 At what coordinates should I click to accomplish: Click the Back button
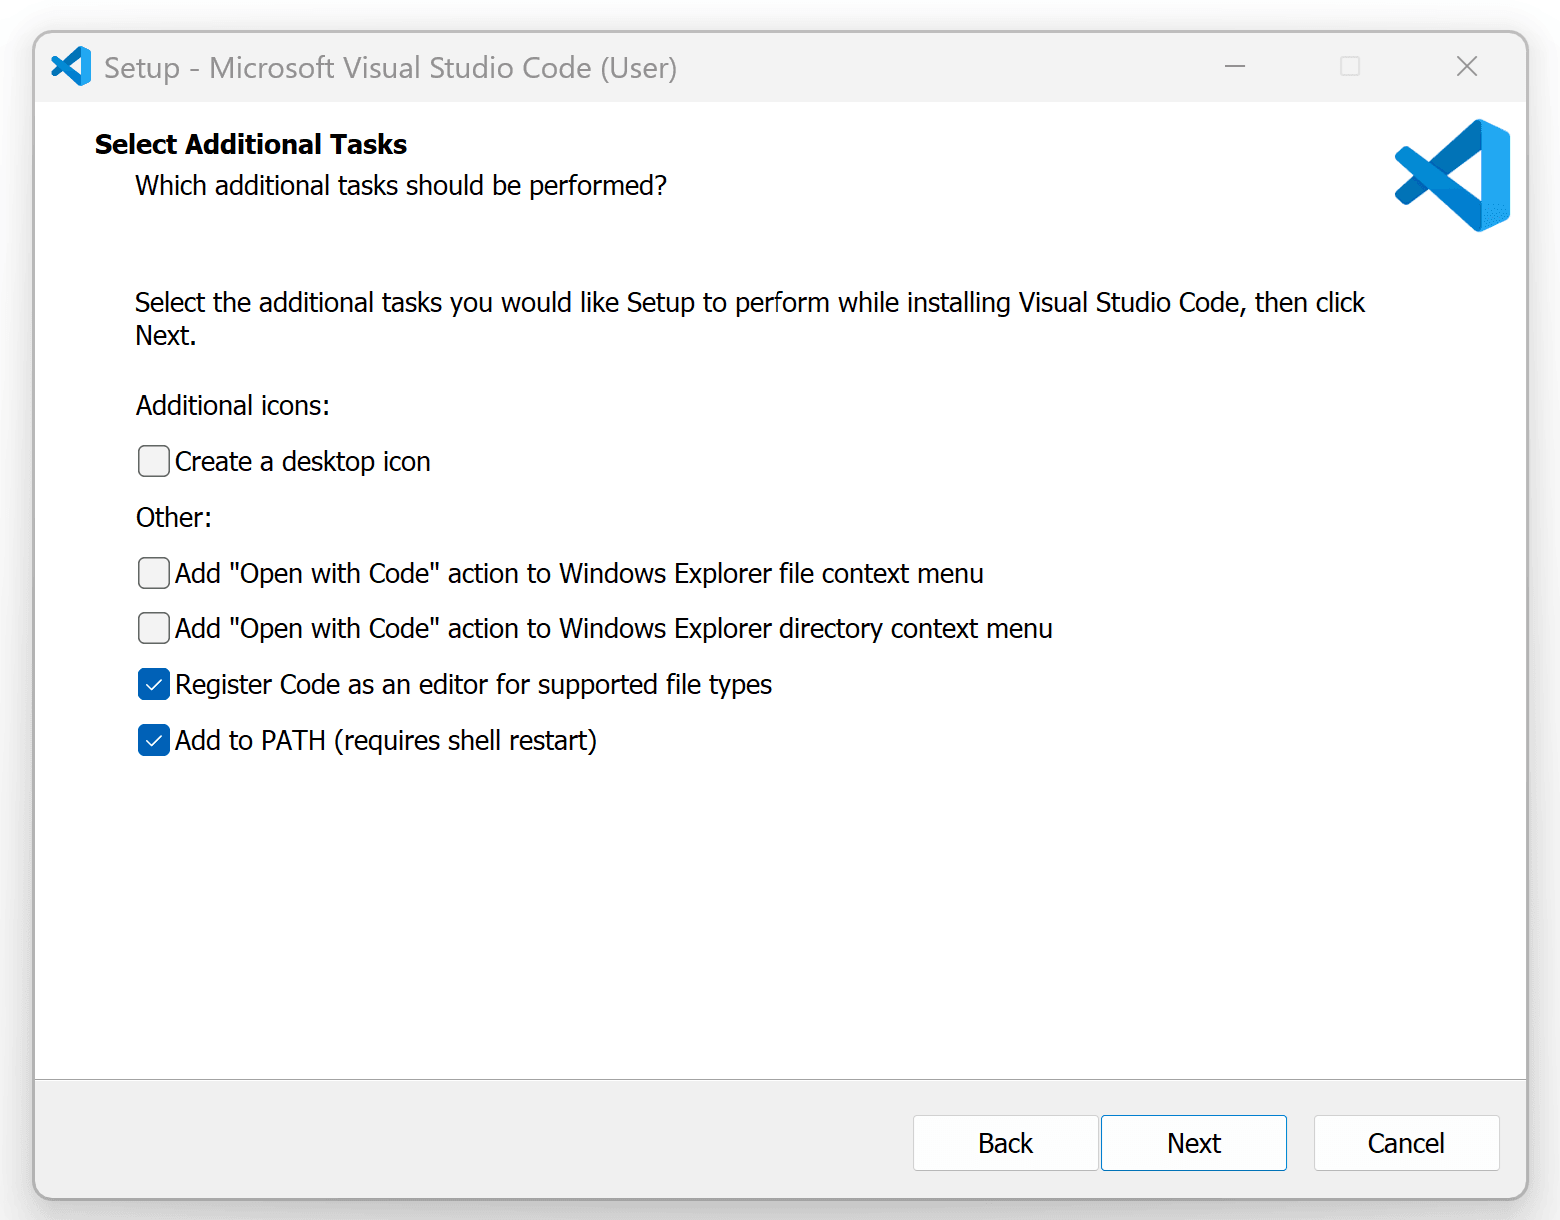click(x=1005, y=1143)
